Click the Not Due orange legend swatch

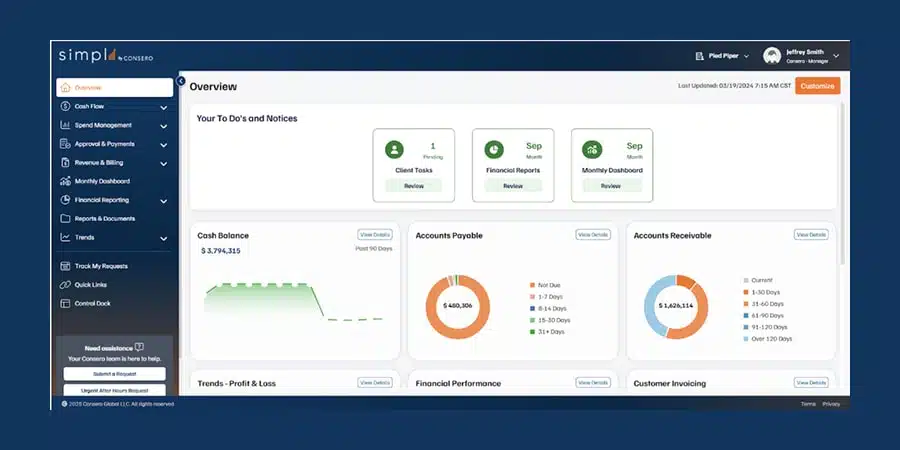pyautogui.click(x=533, y=285)
